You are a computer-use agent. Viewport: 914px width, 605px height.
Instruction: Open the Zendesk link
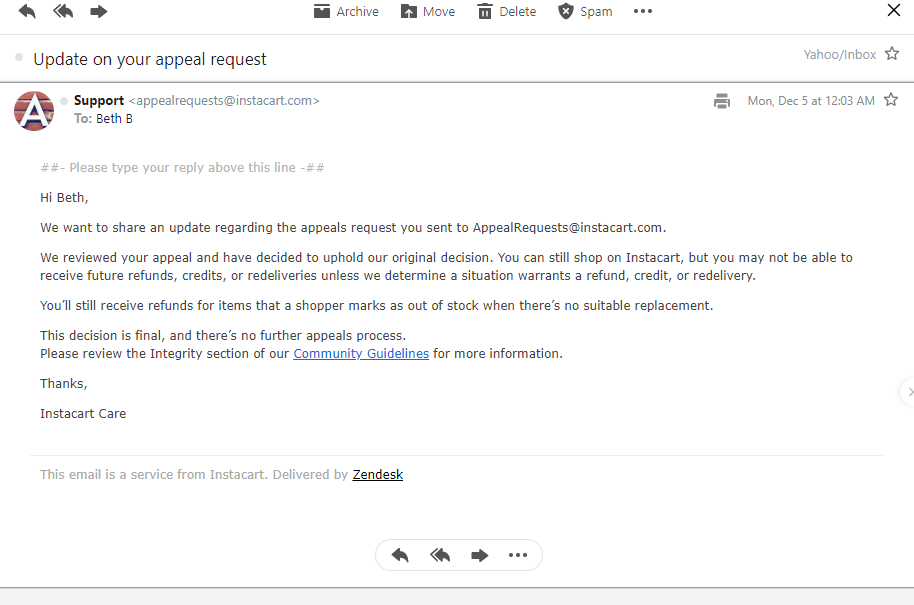(x=378, y=474)
